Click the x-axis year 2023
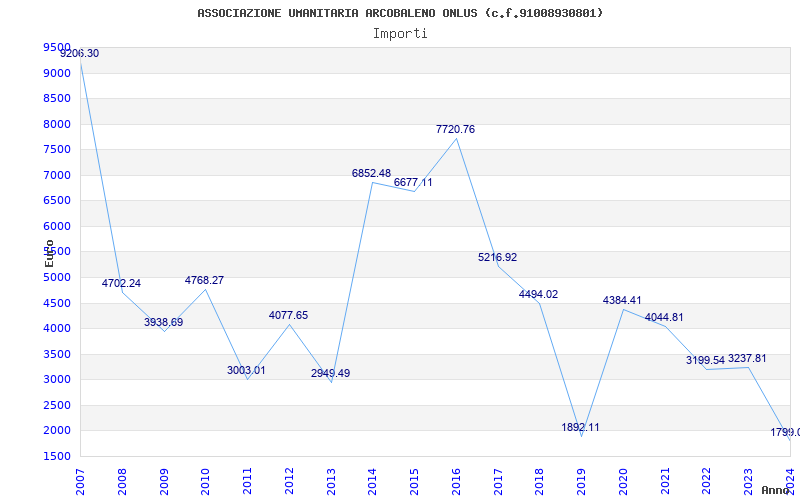This screenshot has height=500, width=800. [748, 482]
